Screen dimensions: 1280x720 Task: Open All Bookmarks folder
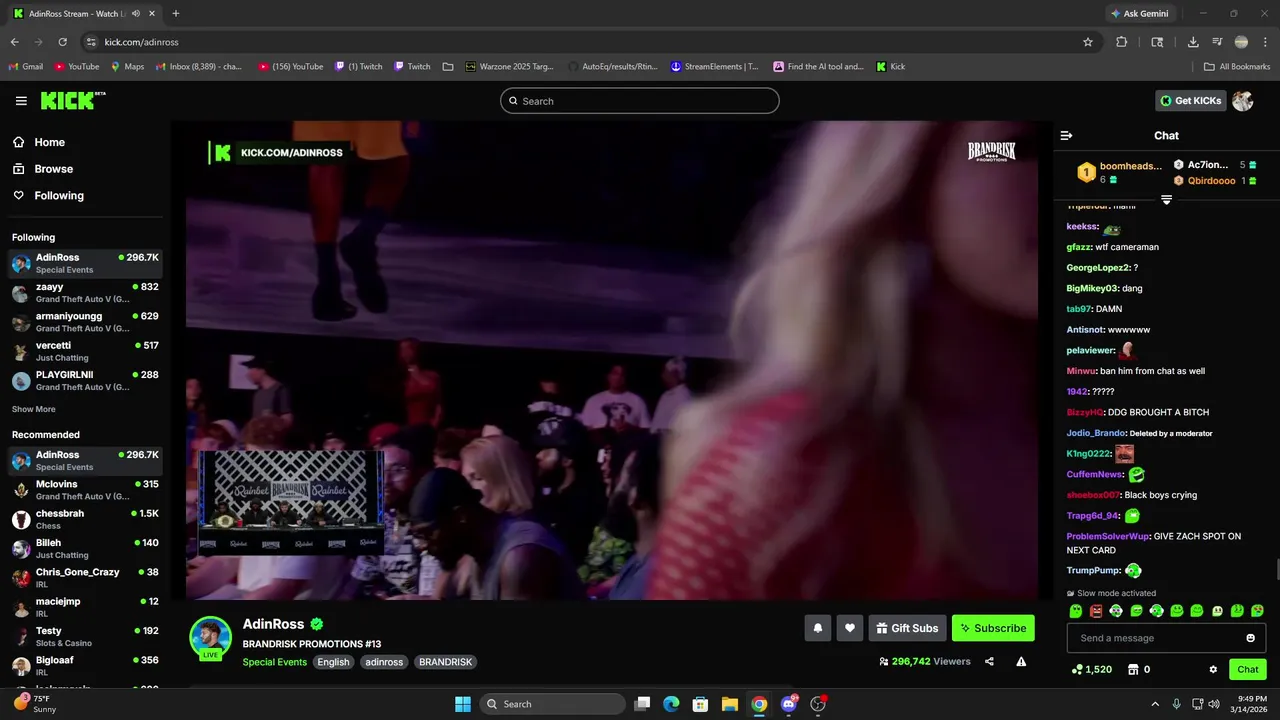point(1237,67)
